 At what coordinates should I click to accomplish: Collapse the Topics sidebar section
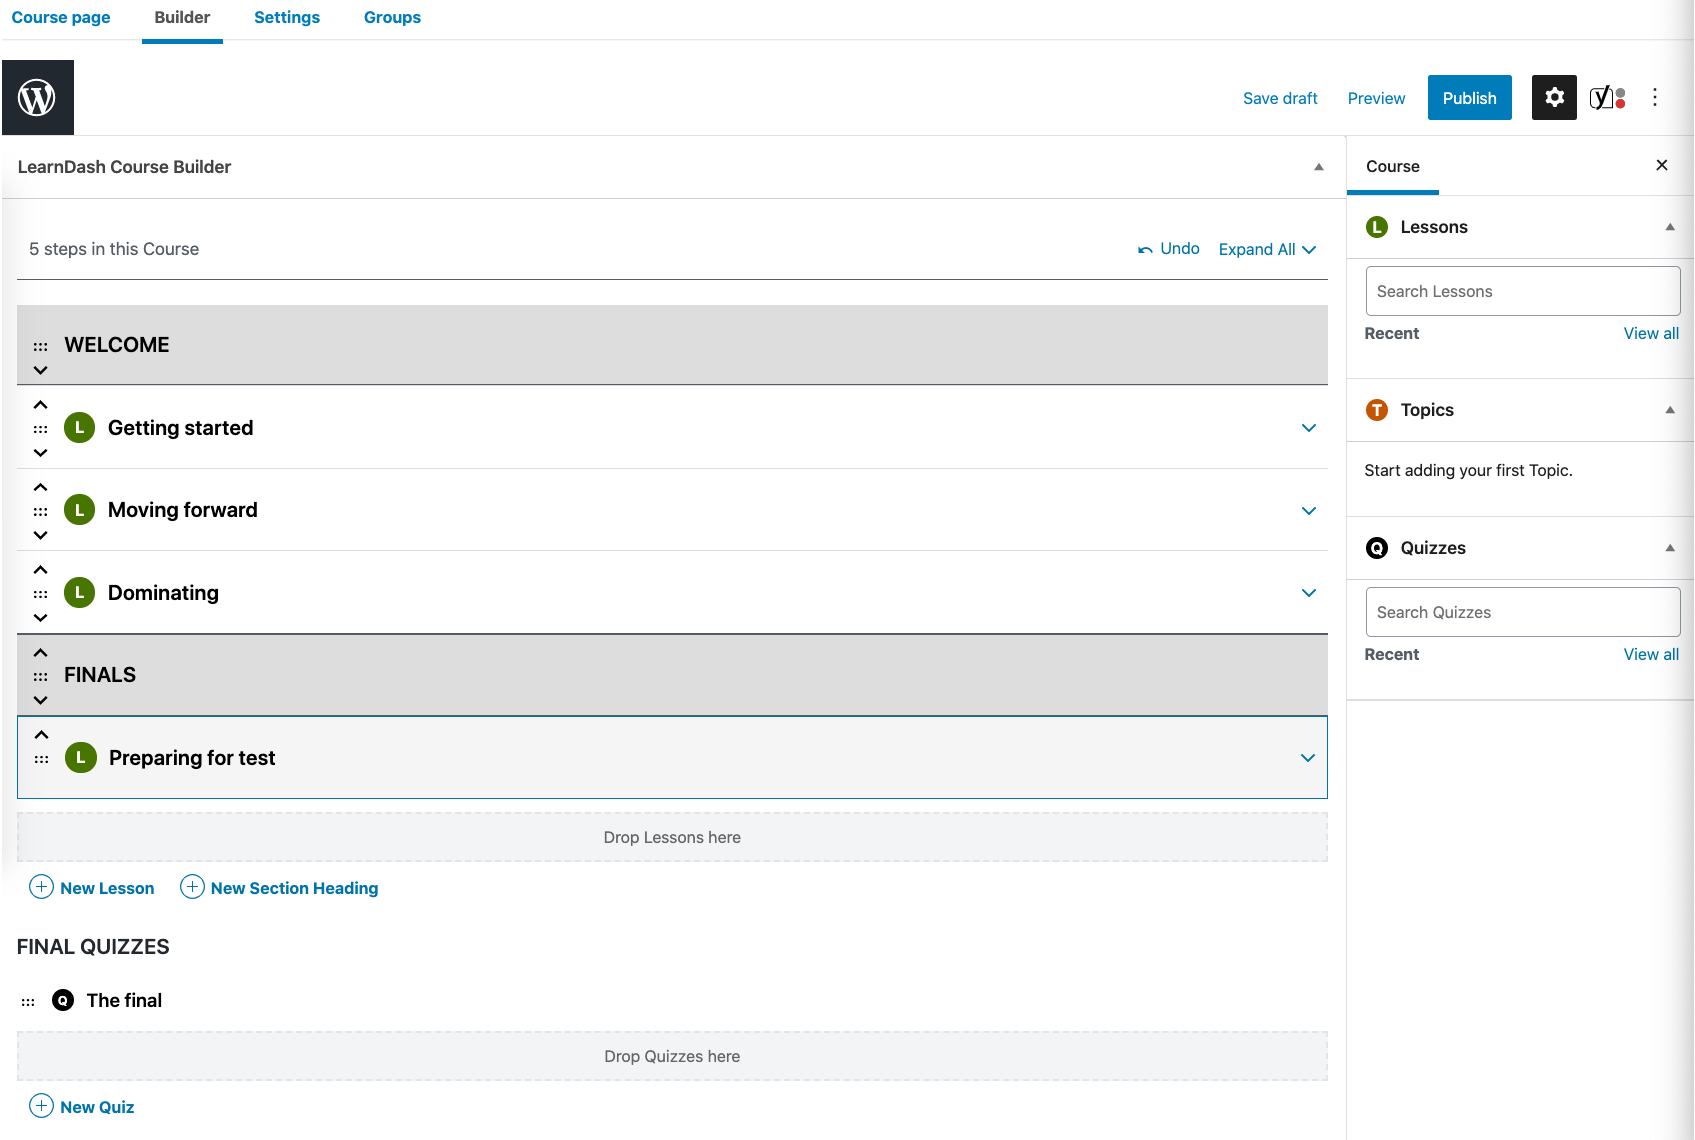pos(1669,410)
